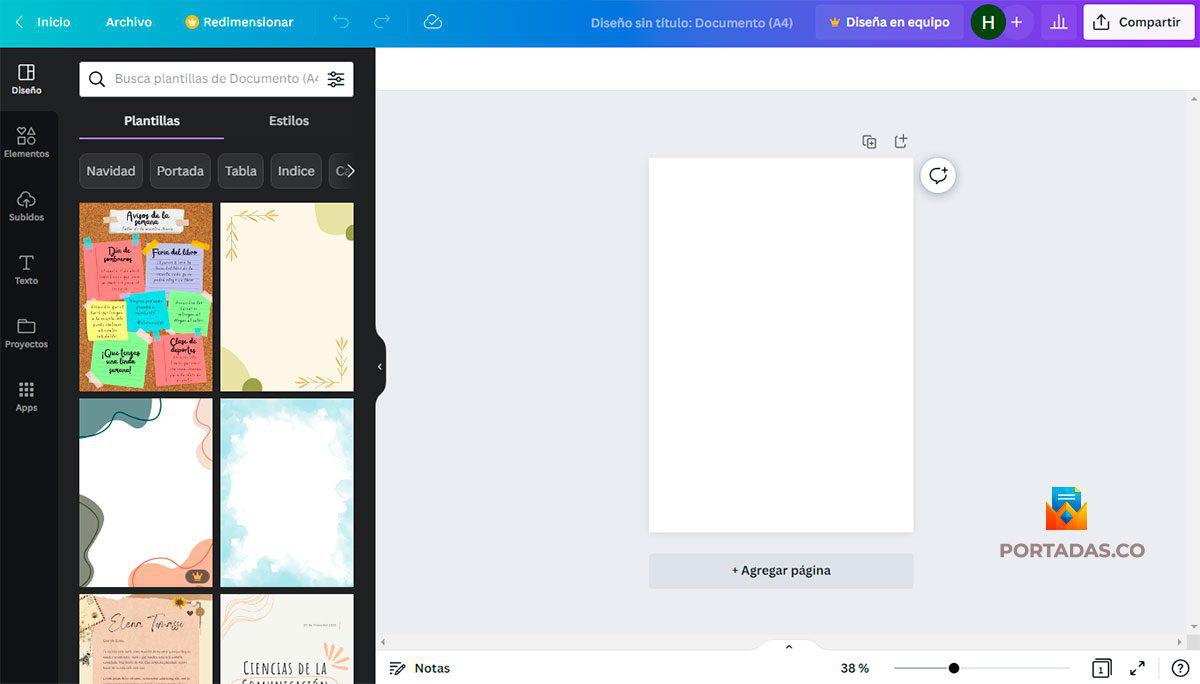Add a new page with Agregar página
This screenshot has width=1200, height=684.
(781, 570)
